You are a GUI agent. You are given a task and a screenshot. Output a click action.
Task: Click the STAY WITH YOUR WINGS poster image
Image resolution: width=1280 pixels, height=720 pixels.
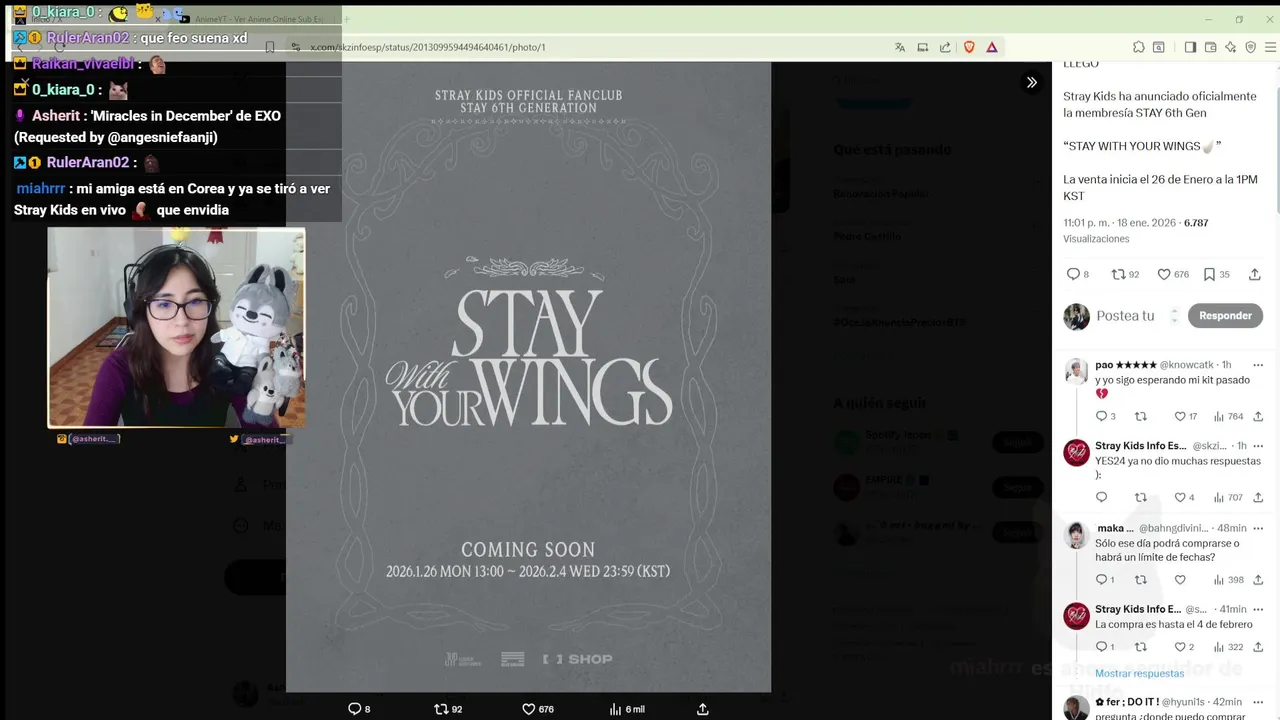(x=528, y=377)
